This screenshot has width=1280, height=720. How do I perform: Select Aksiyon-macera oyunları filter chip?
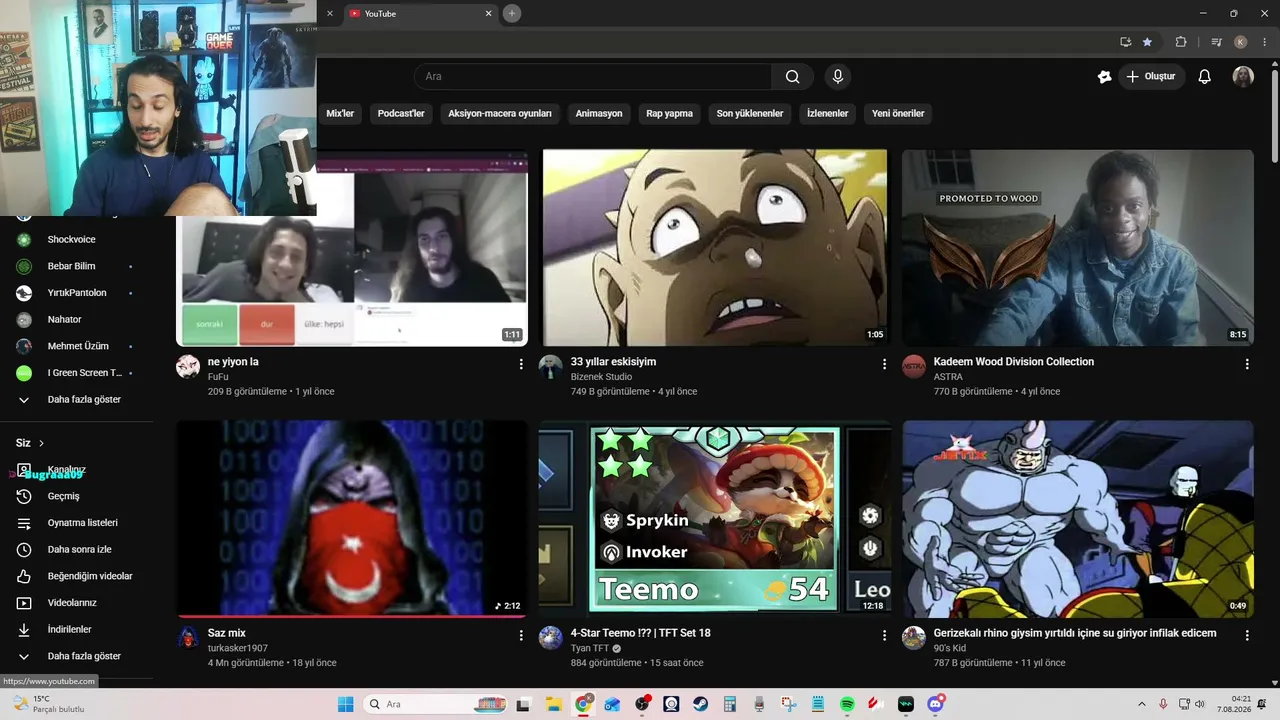(x=500, y=114)
